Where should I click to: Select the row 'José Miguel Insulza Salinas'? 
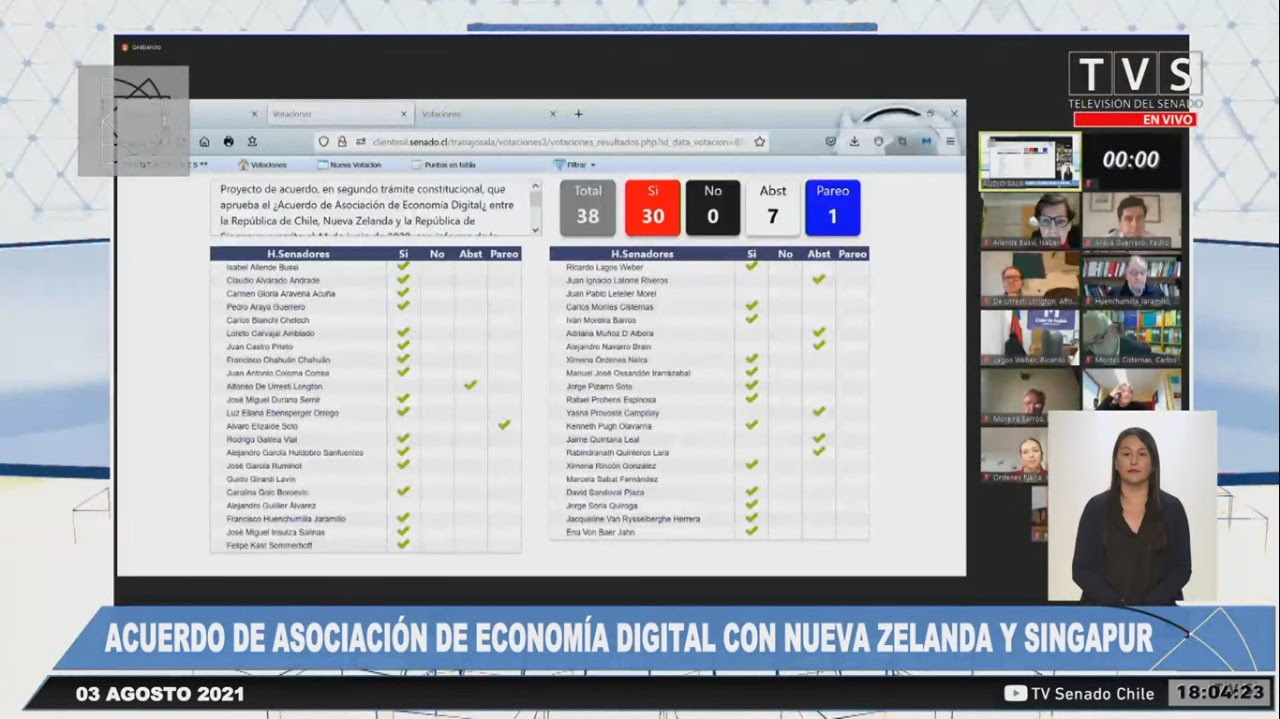click(x=365, y=532)
